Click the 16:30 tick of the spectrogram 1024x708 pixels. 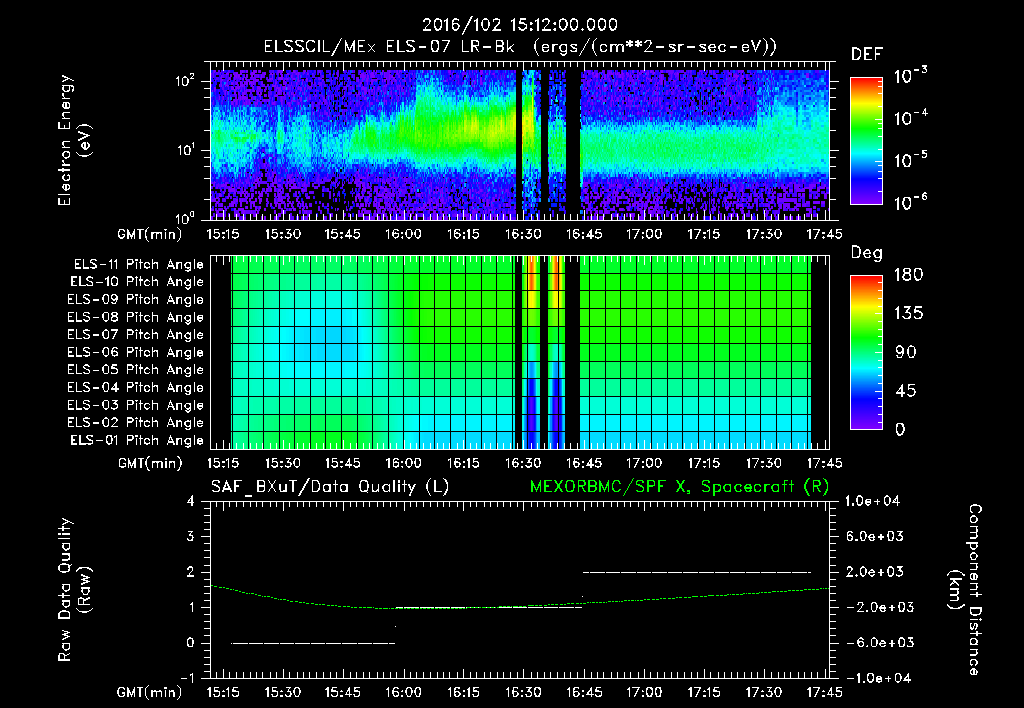(x=523, y=234)
